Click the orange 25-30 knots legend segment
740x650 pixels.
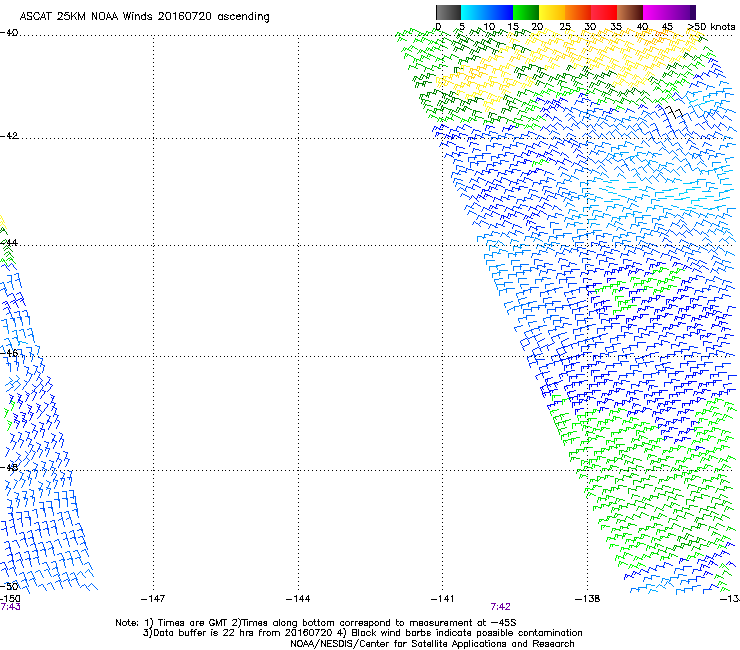tap(578, 12)
